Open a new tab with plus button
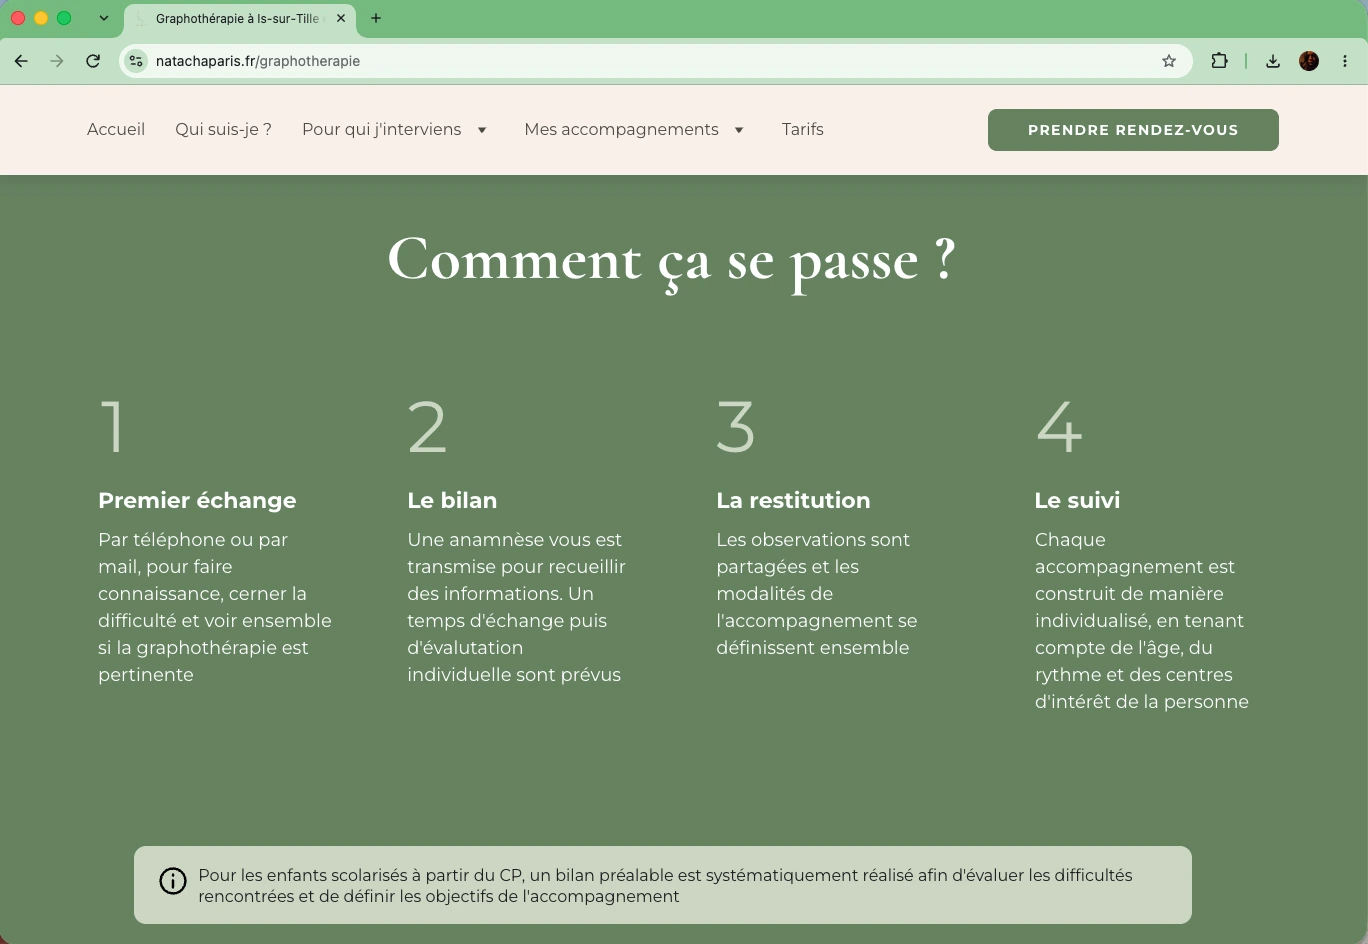 (x=376, y=18)
